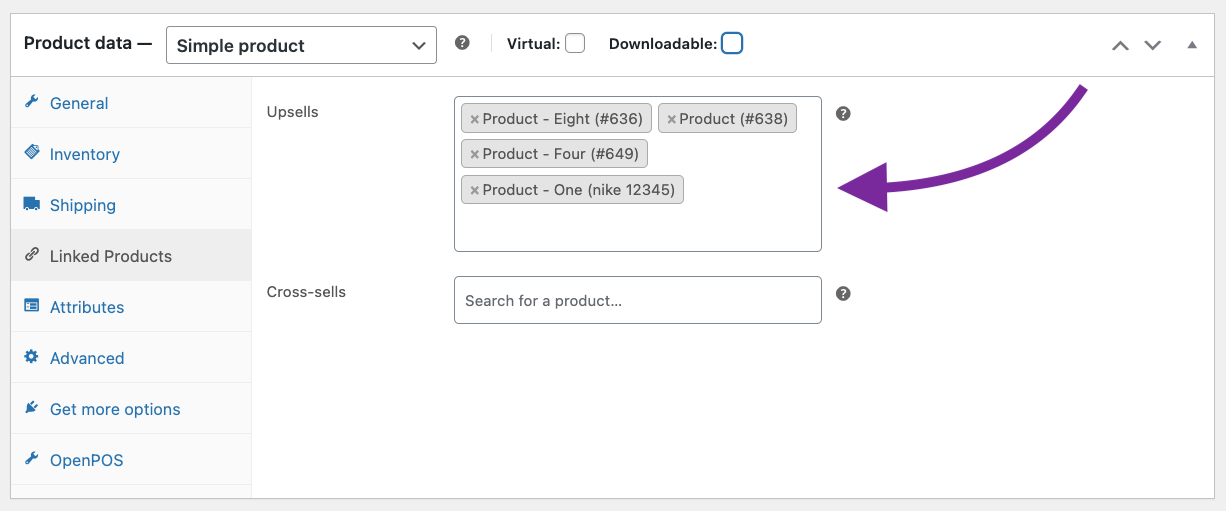1226x511 pixels.
Task: Click the help icon next to Upsells field
Action: (843, 114)
